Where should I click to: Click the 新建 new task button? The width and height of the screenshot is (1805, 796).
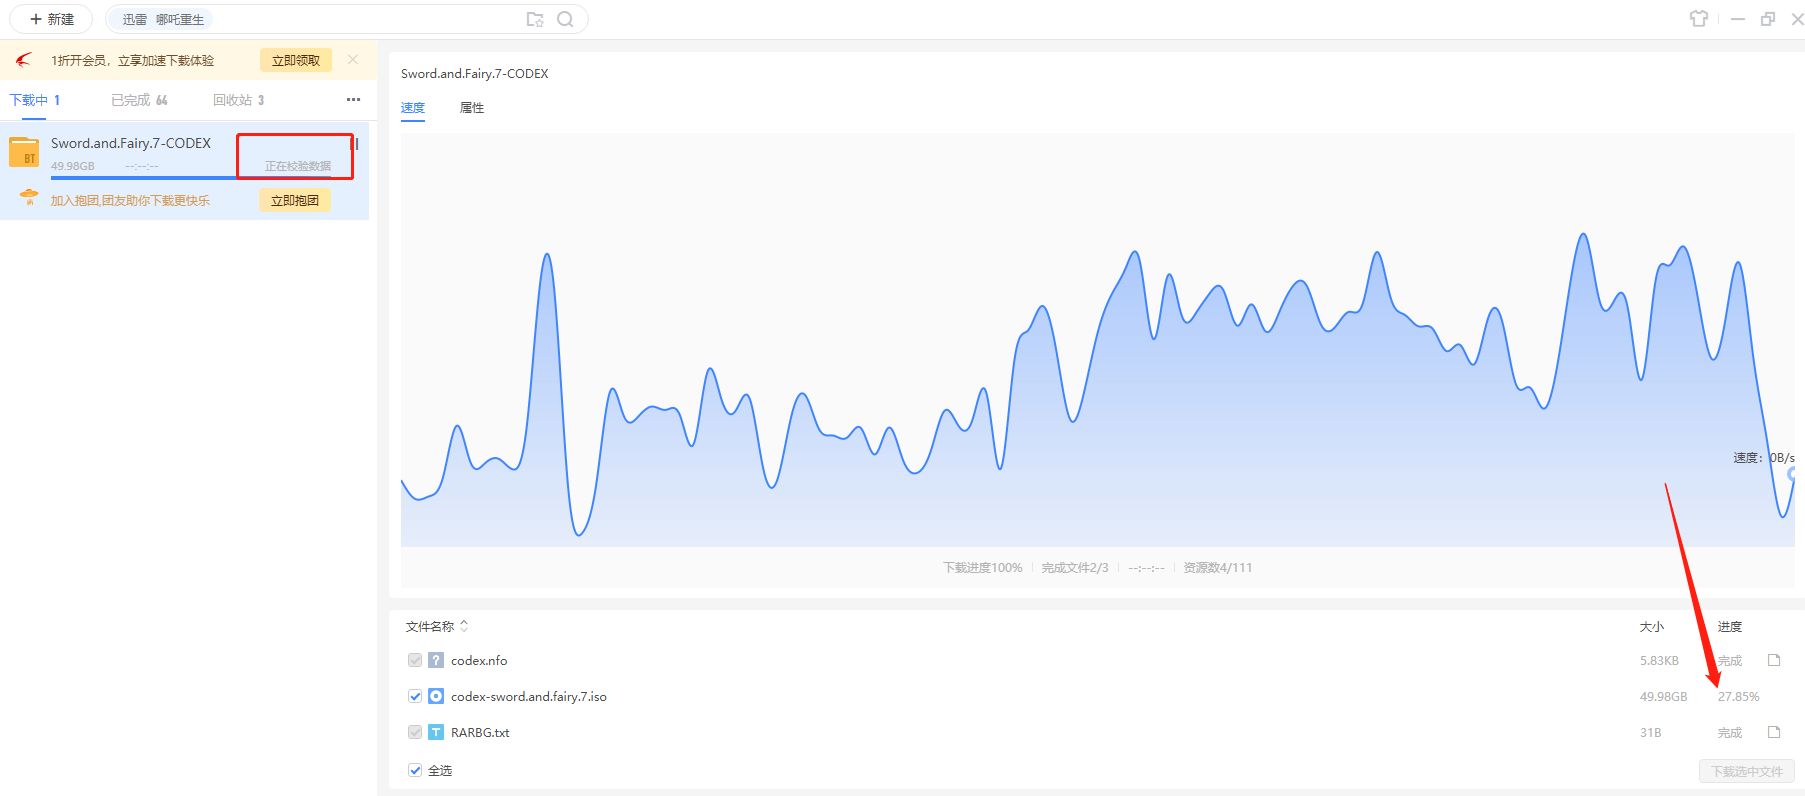[52, 19]
